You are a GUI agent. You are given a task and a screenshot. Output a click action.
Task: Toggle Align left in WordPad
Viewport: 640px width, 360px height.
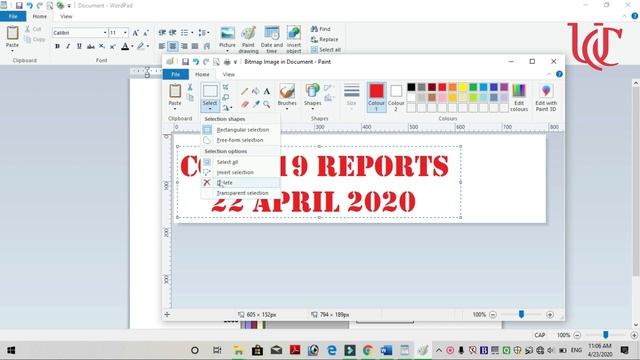click(x=162, y=46)
